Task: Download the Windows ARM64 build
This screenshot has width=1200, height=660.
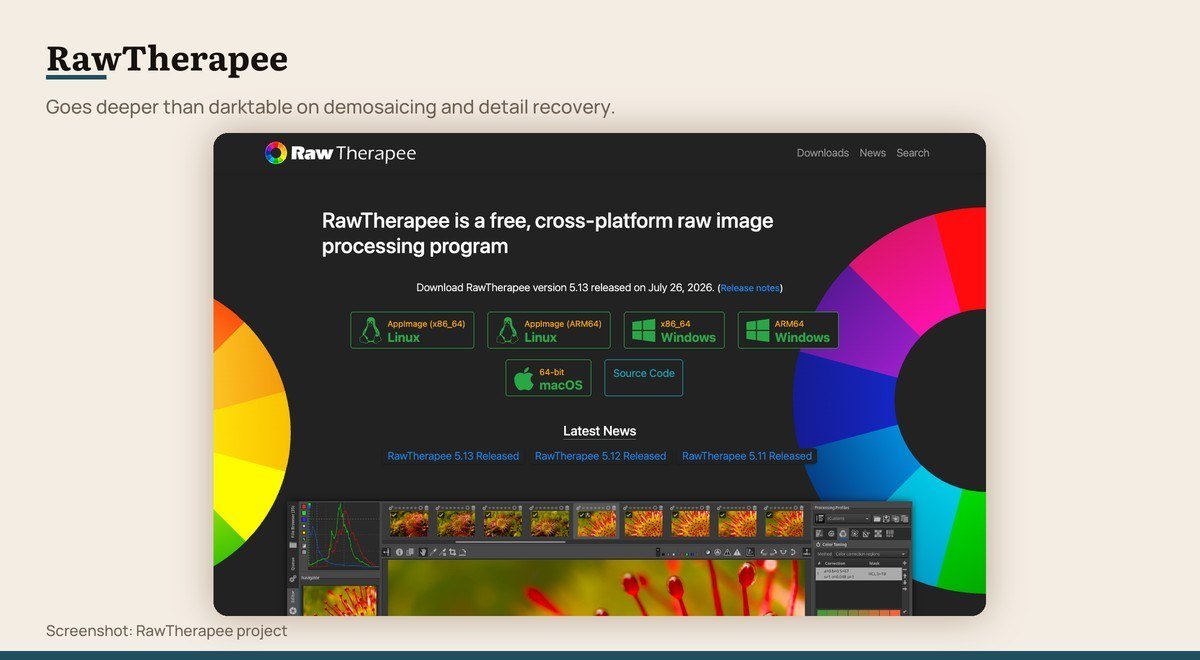Action: (788, 330)
